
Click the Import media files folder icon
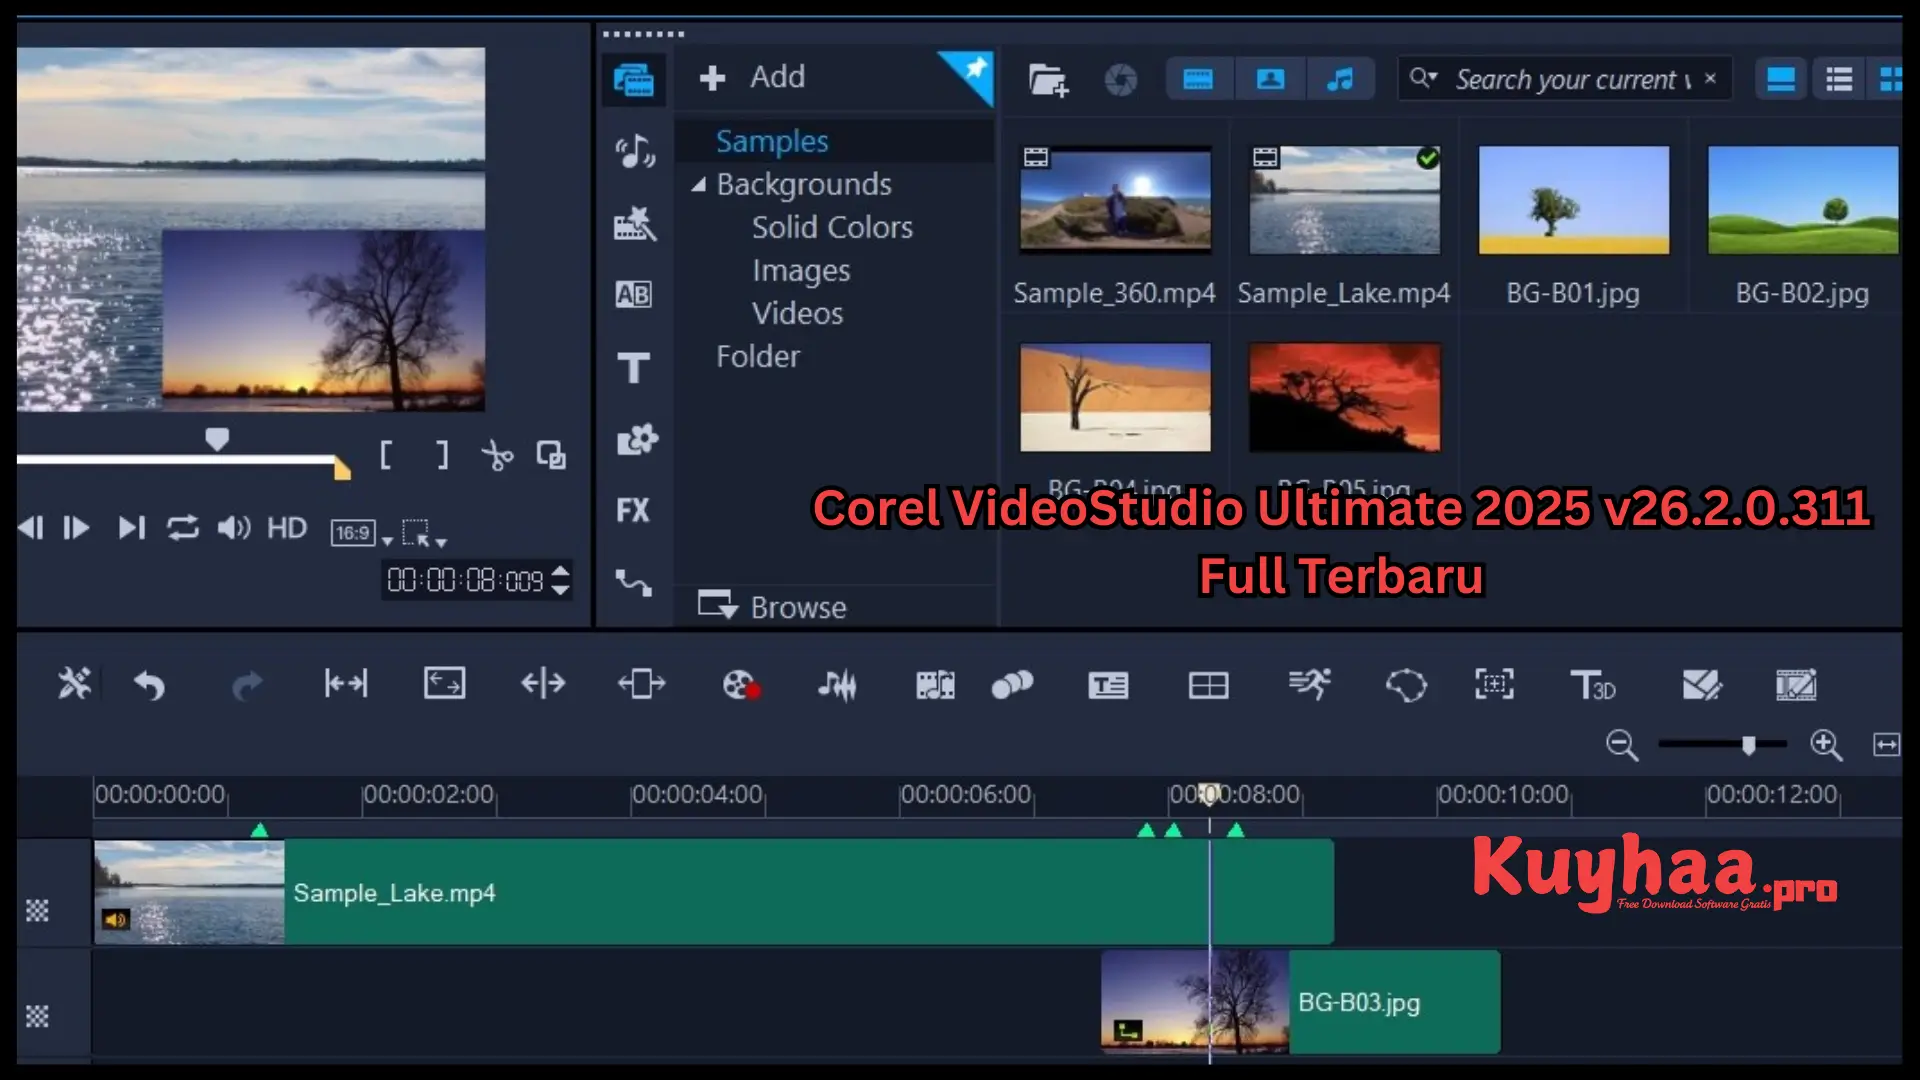(x=1047, y=79)
